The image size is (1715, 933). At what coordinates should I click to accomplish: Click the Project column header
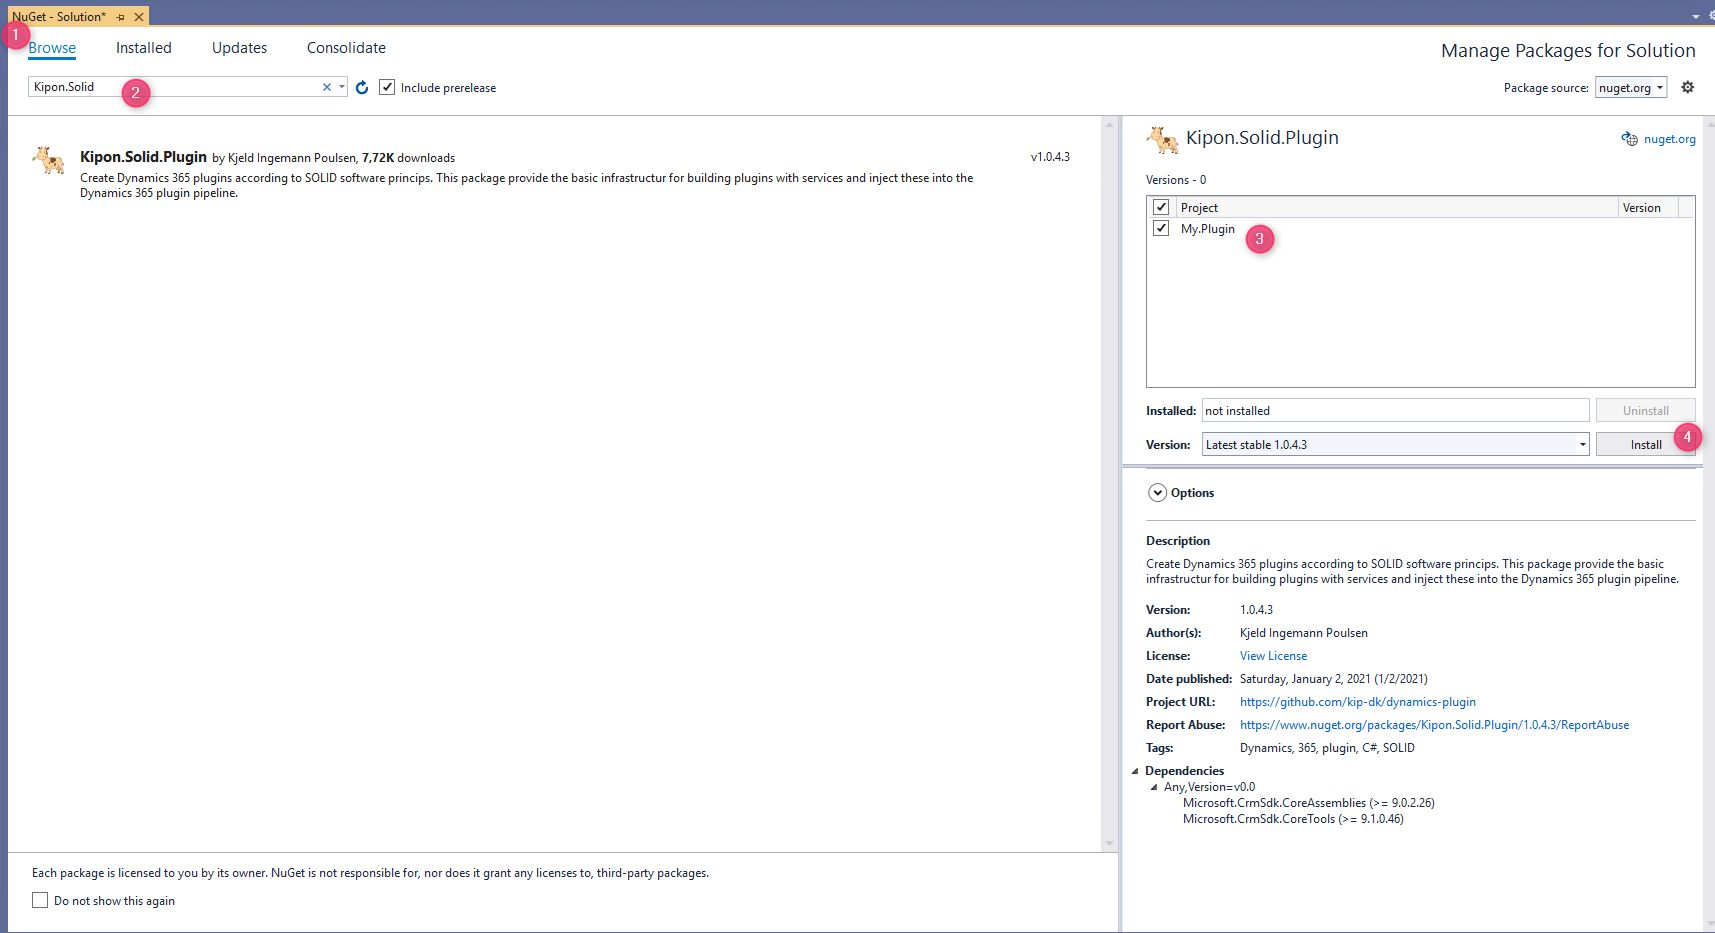click(1396, 207)
